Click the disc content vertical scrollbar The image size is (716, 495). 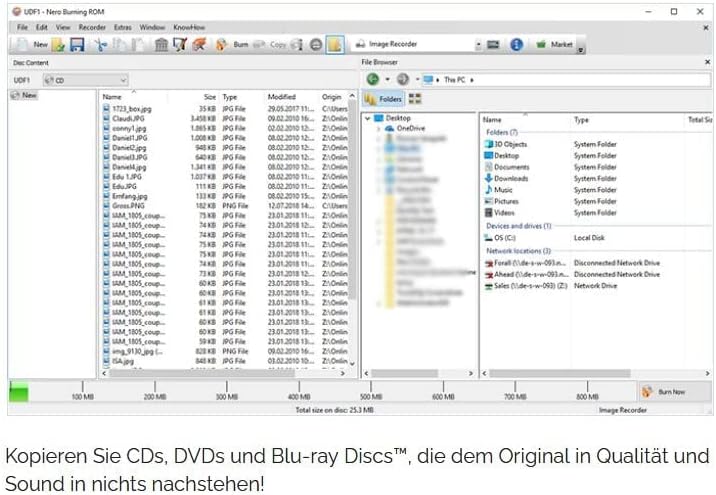(x=352, y=199)
